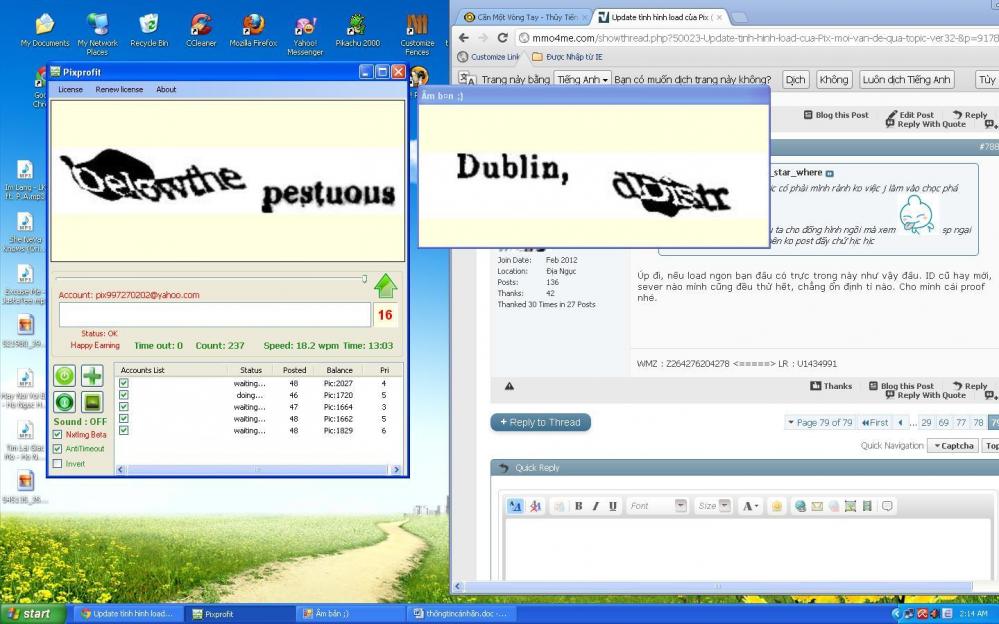
Task: Open the License menu in Pixprofit
Action: (x=70, y=89)
